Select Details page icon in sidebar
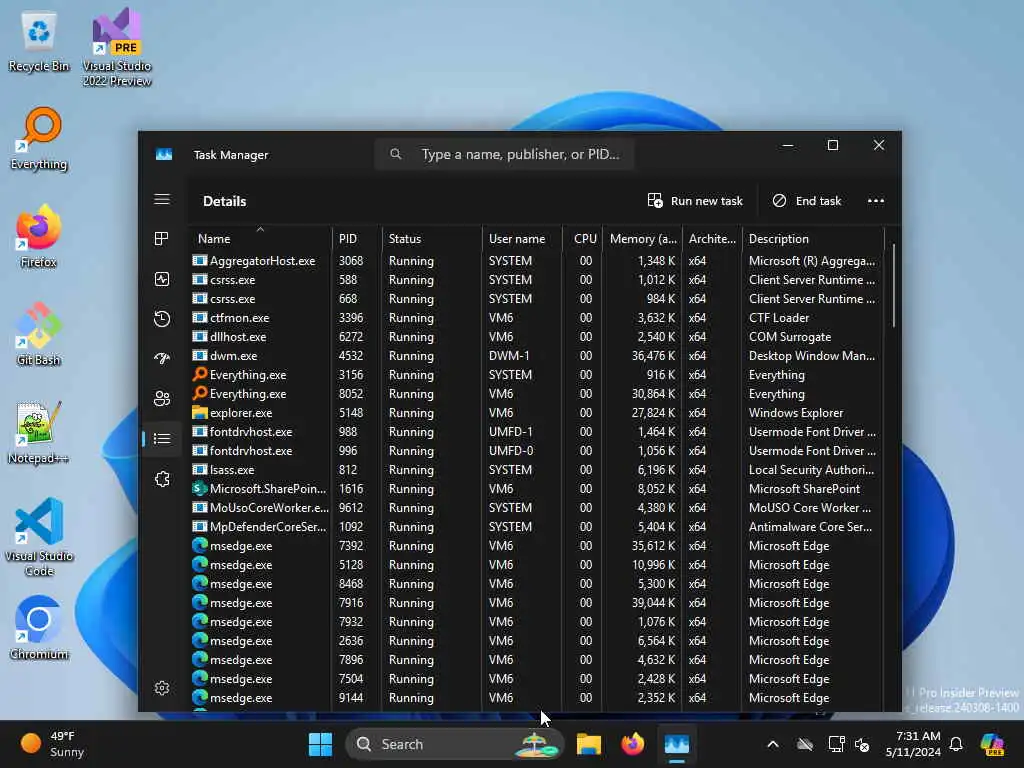The height and width of the screenshot is (768, 1024). [162, 439]
